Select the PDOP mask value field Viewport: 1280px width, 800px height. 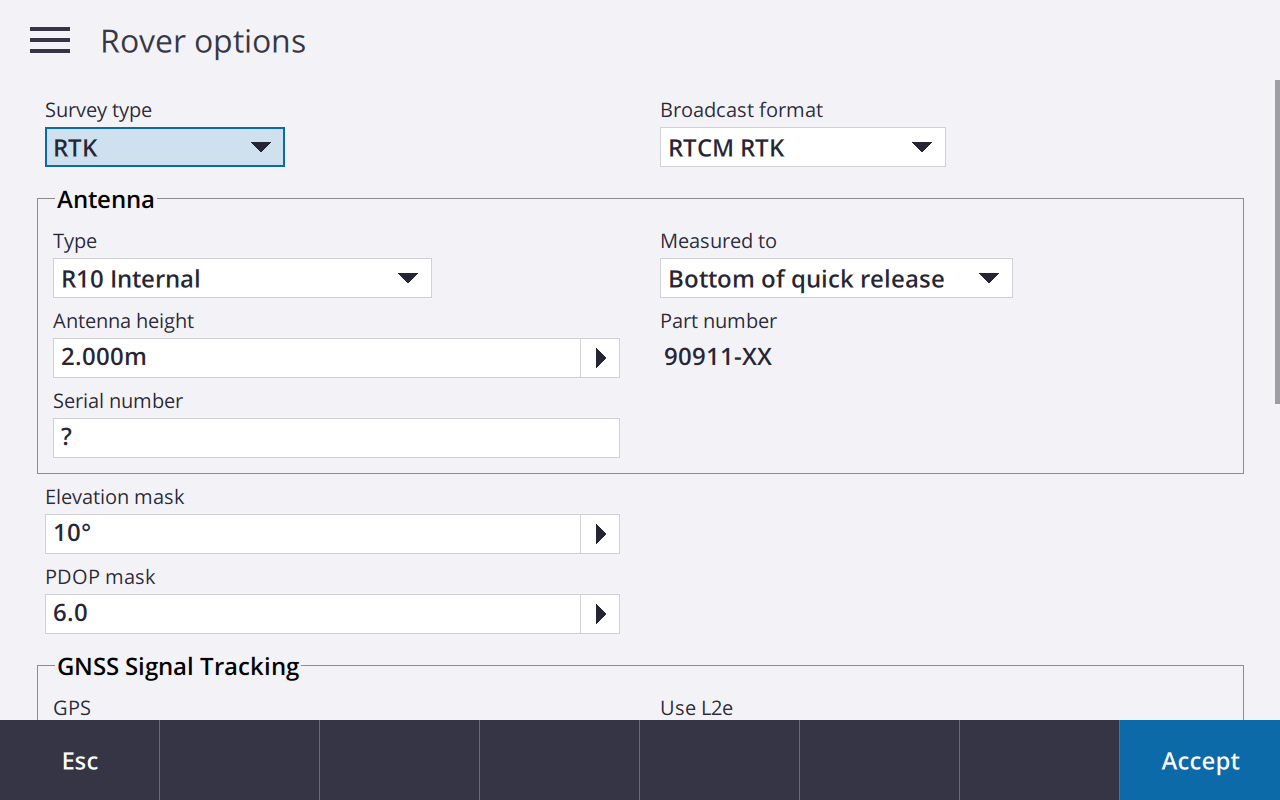pos(312,614)
